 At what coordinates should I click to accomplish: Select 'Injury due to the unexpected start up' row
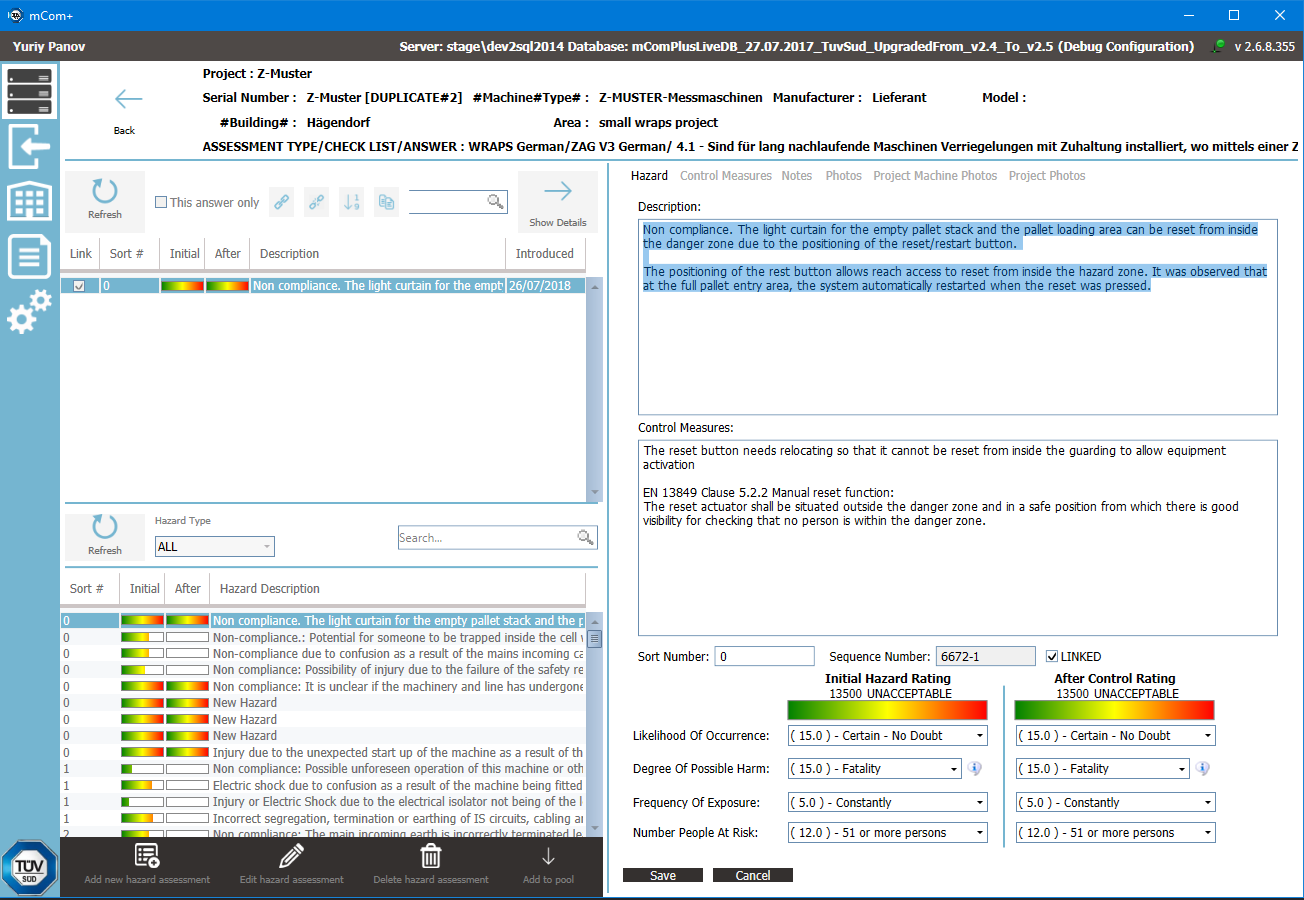324,752
